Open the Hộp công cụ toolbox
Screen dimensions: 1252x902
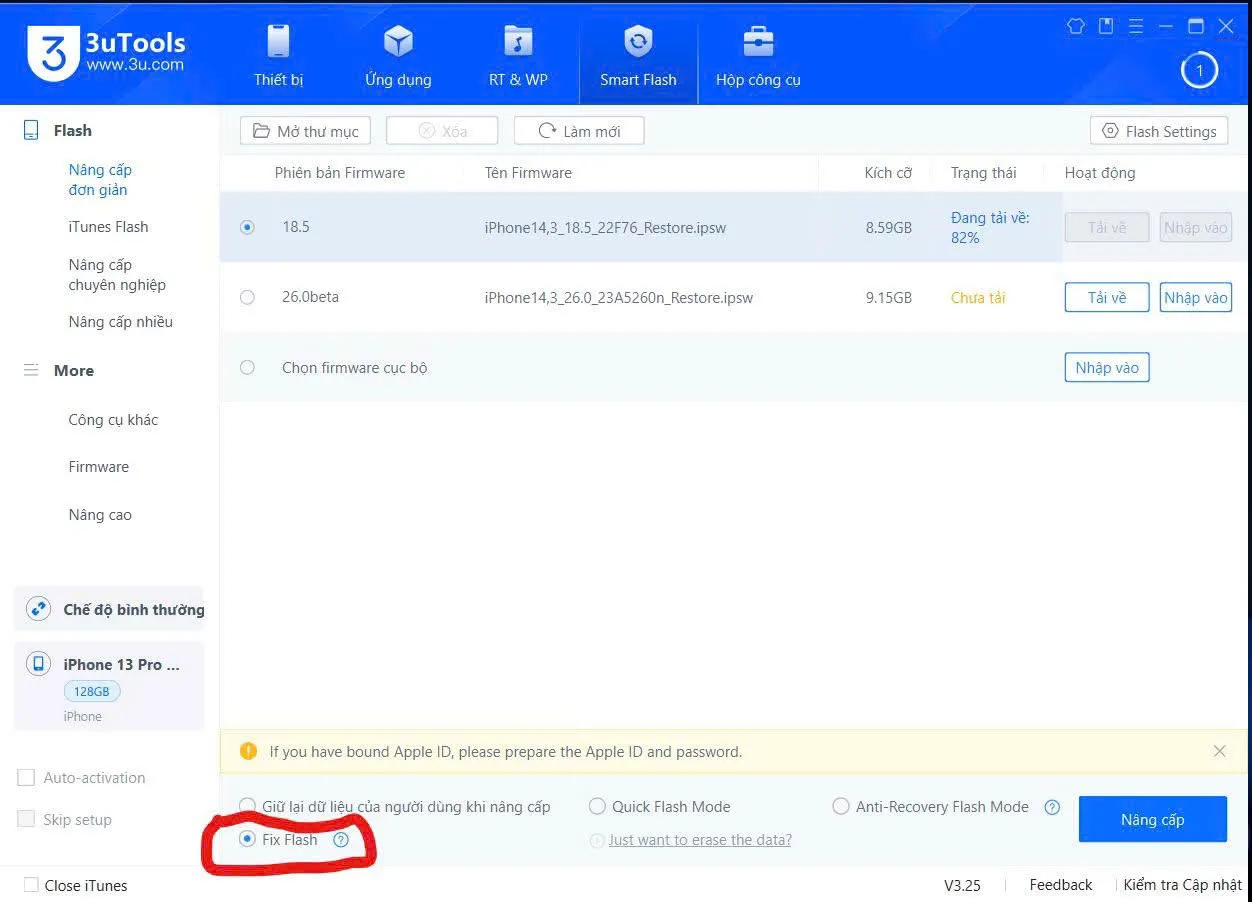(x=758, y=56)
